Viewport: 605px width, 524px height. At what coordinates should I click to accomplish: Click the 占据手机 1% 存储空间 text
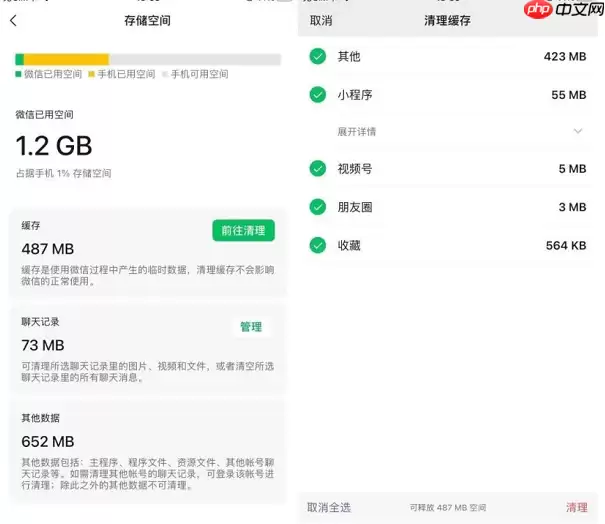pyautogui.click(x=63, y=173)
